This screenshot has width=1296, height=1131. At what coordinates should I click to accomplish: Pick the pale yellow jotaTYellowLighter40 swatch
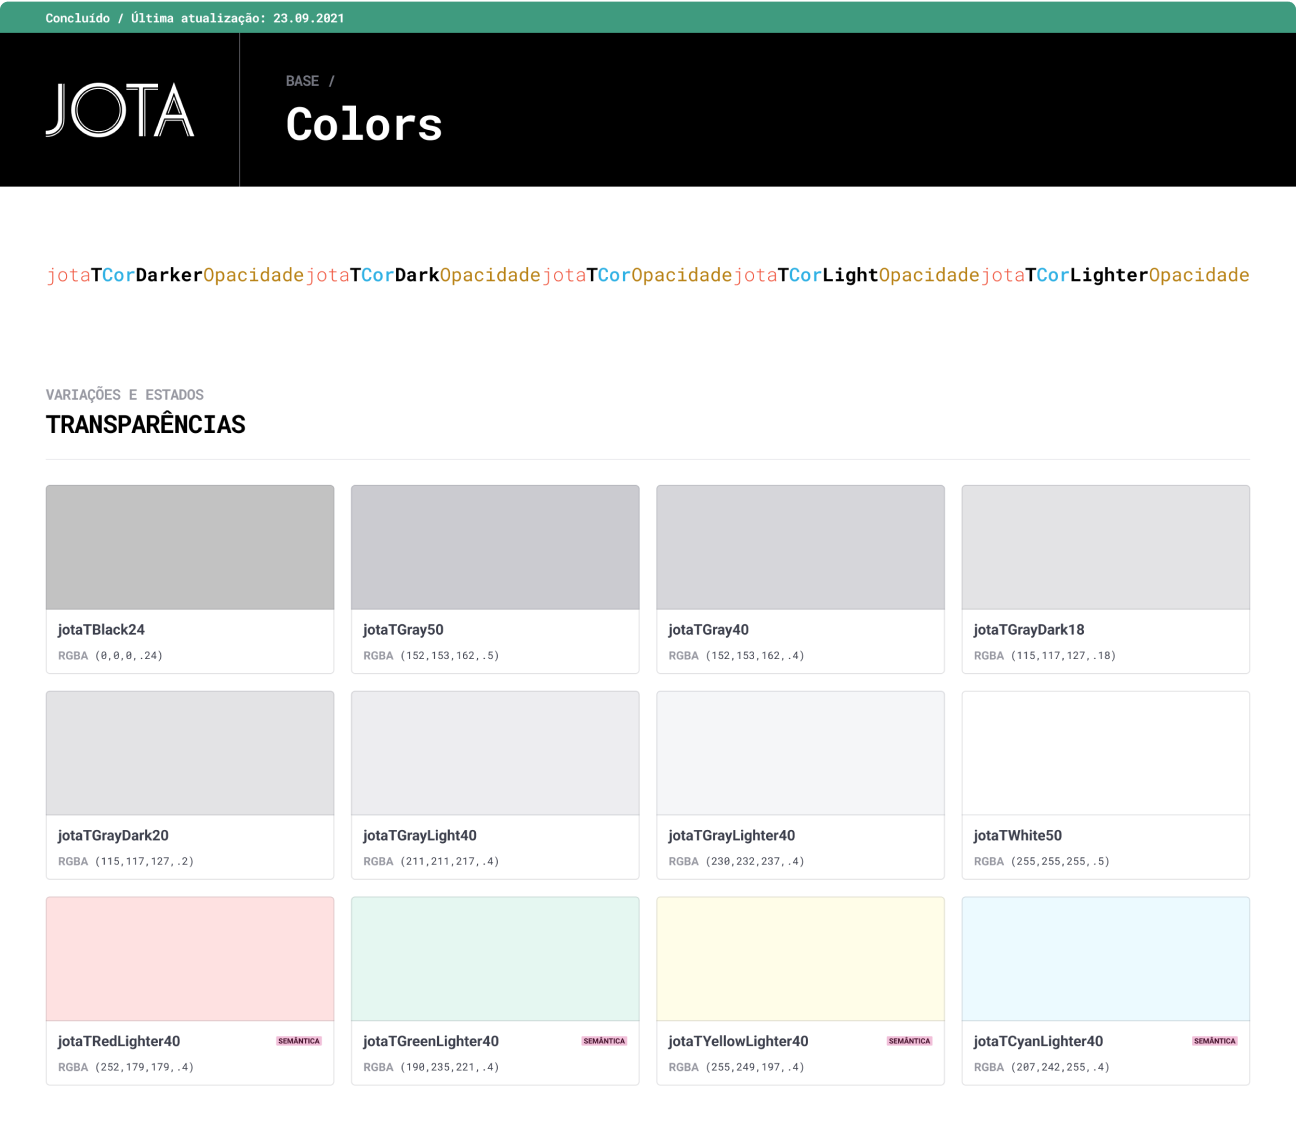(x=800, y=959)
